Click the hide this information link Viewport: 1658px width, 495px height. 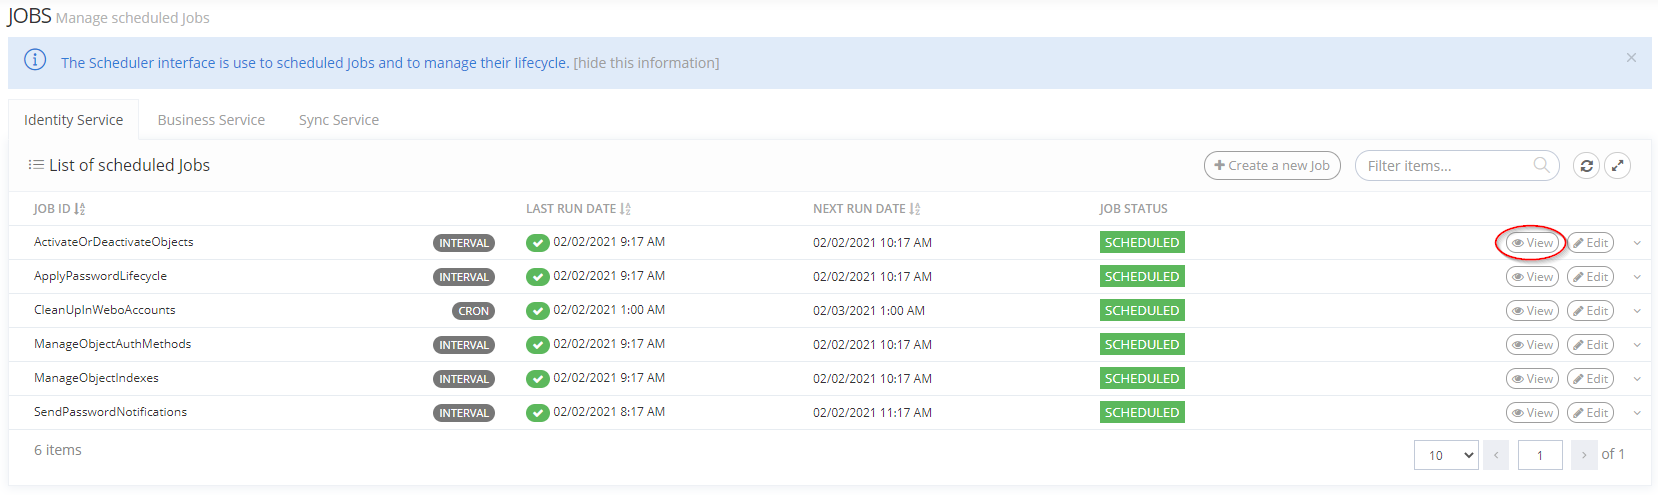tap(646, 63)
